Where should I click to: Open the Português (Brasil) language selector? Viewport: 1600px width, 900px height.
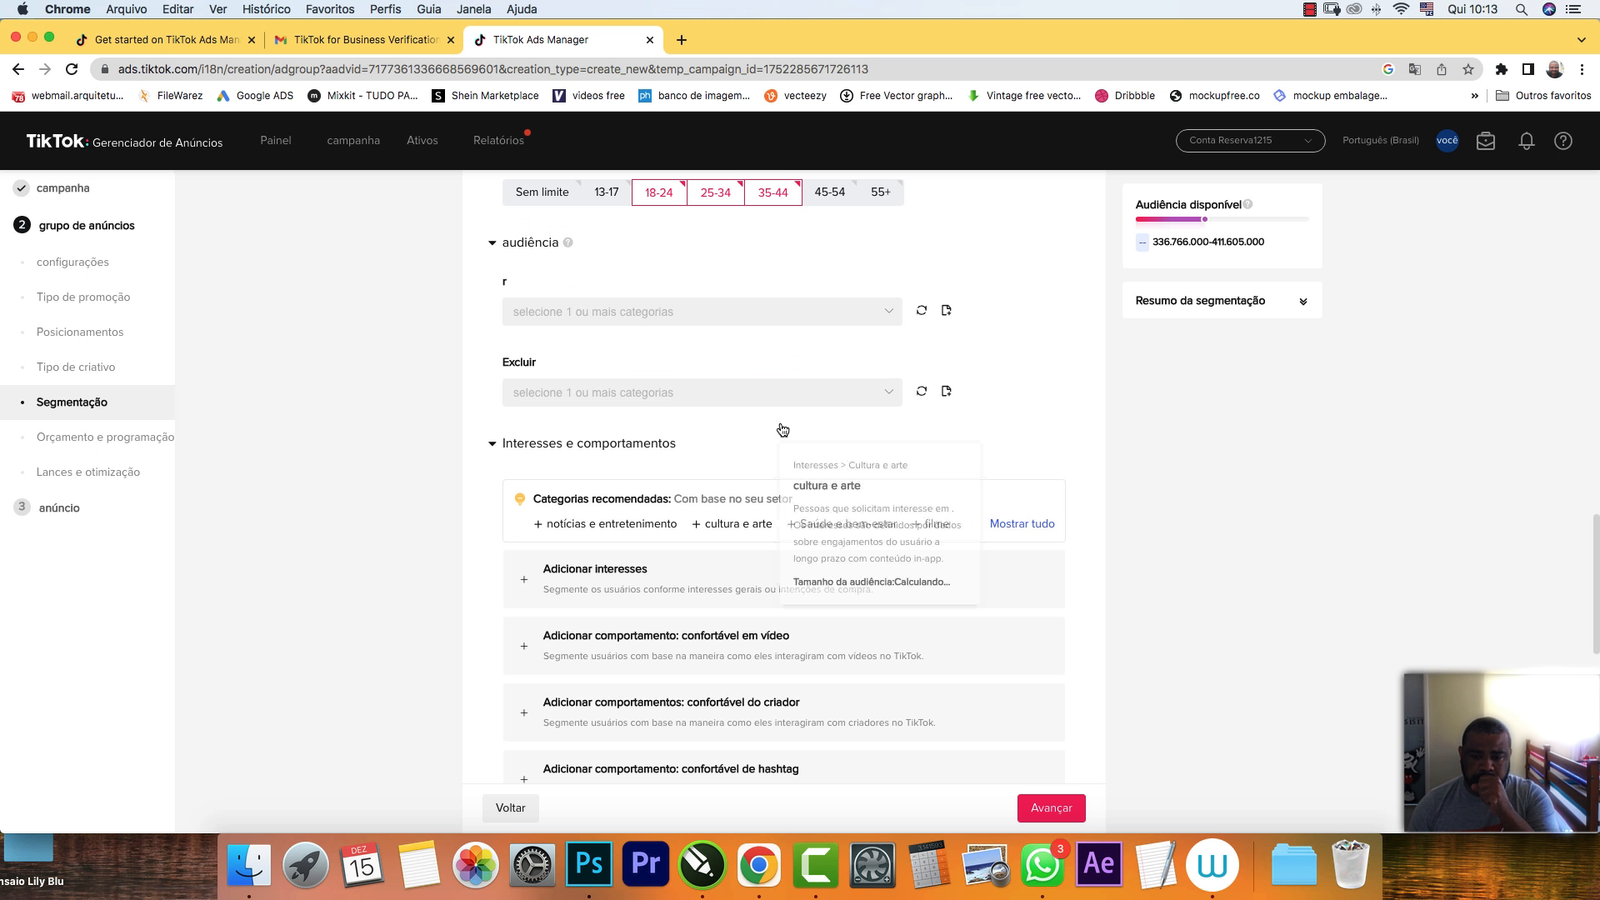[1380, 140]
